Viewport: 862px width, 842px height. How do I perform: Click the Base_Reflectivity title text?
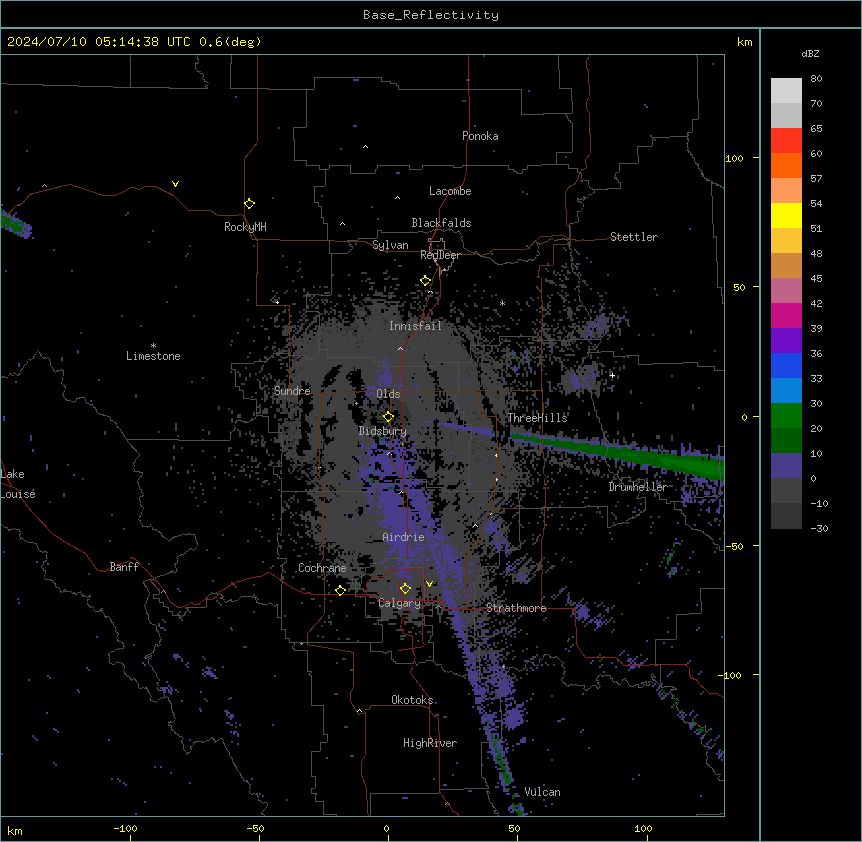click(430, 15)
